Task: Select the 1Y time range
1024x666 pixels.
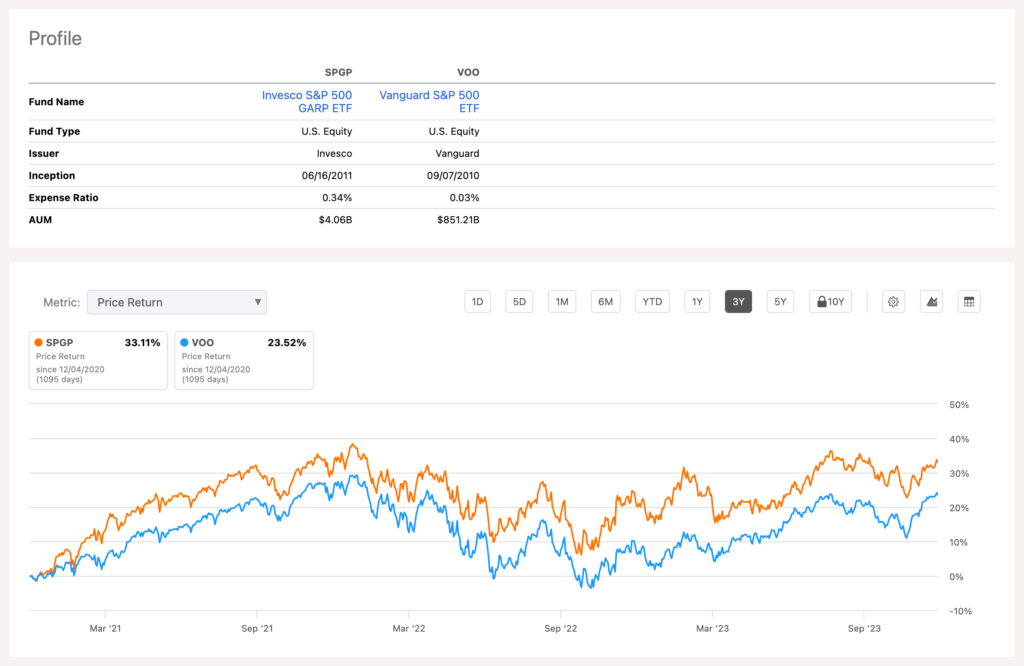Action: (x=697, y=302)
